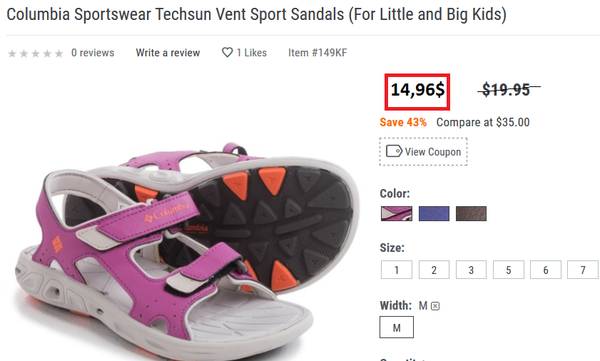600x361 pixels.
Task: Click the heart icon to like item
Action: tap(227, 52)
